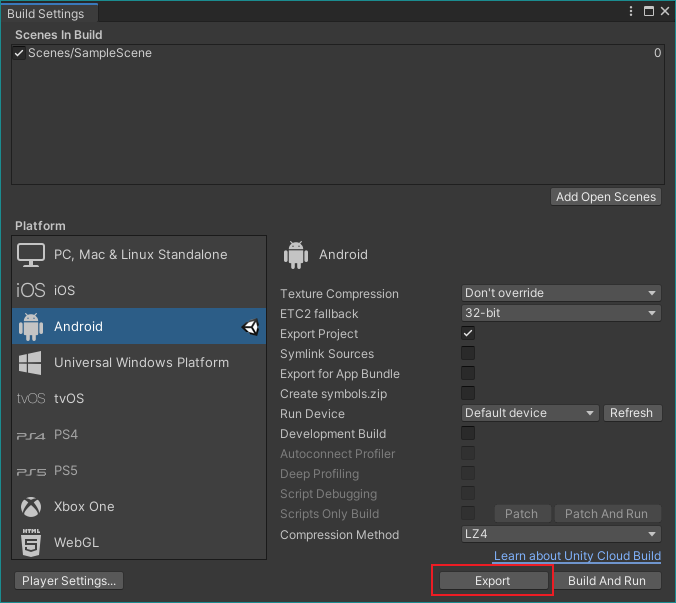This screenshot has width=676, height=603.
Task: Click the PS5 logo icon
Action: pyautogui.click(x=31, y=472)
